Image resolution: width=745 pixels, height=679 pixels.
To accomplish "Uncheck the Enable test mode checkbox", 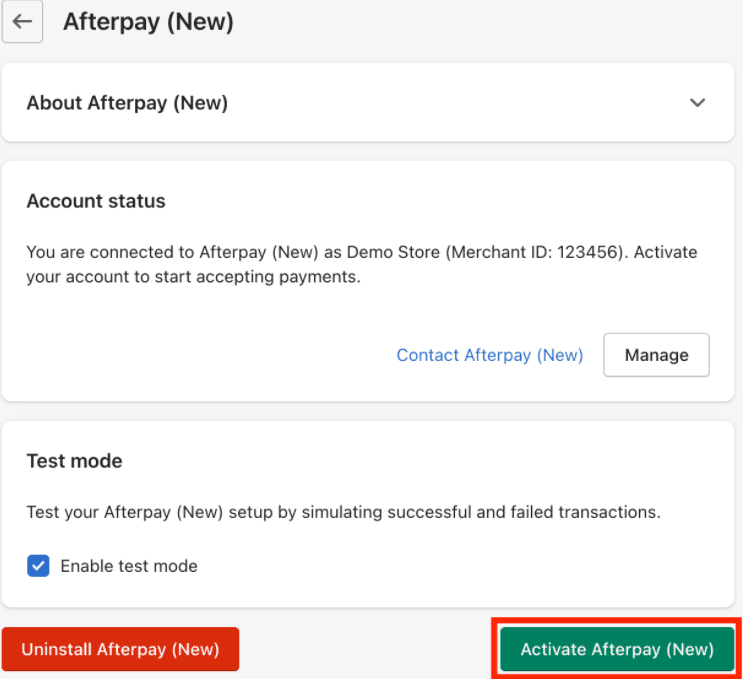I will (x=38, y=566).
